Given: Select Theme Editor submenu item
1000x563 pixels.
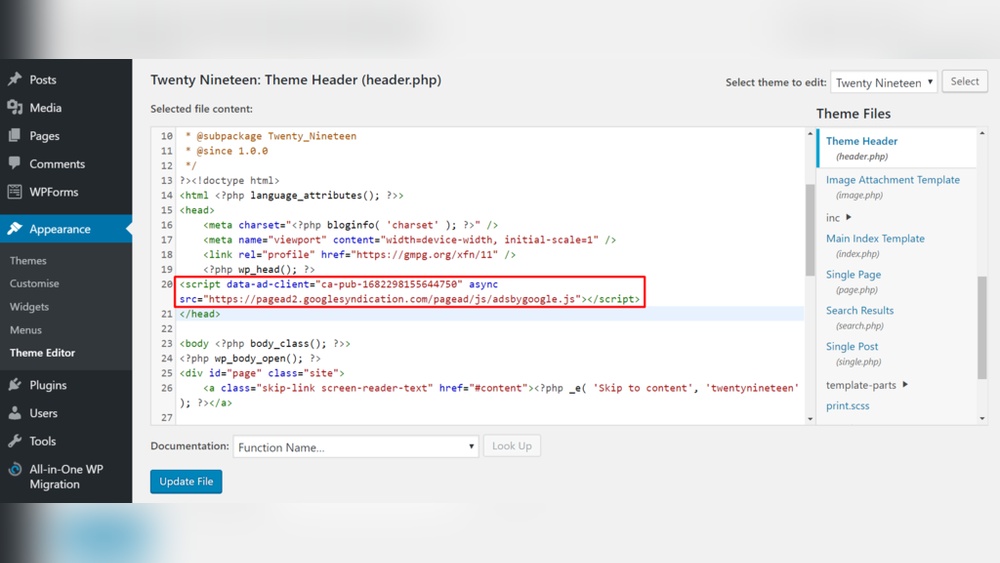Looking at the screenshot, I should [42, 353].
